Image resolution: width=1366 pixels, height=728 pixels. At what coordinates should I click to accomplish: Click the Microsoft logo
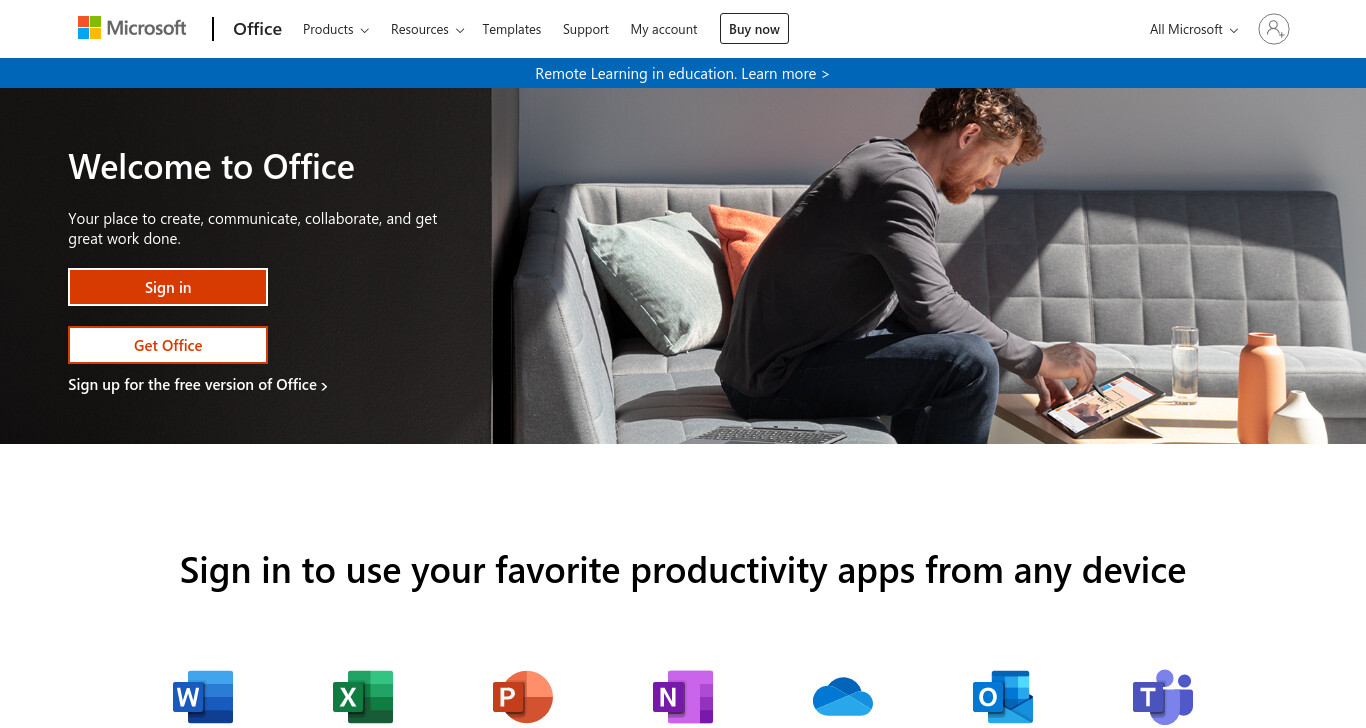132,28
